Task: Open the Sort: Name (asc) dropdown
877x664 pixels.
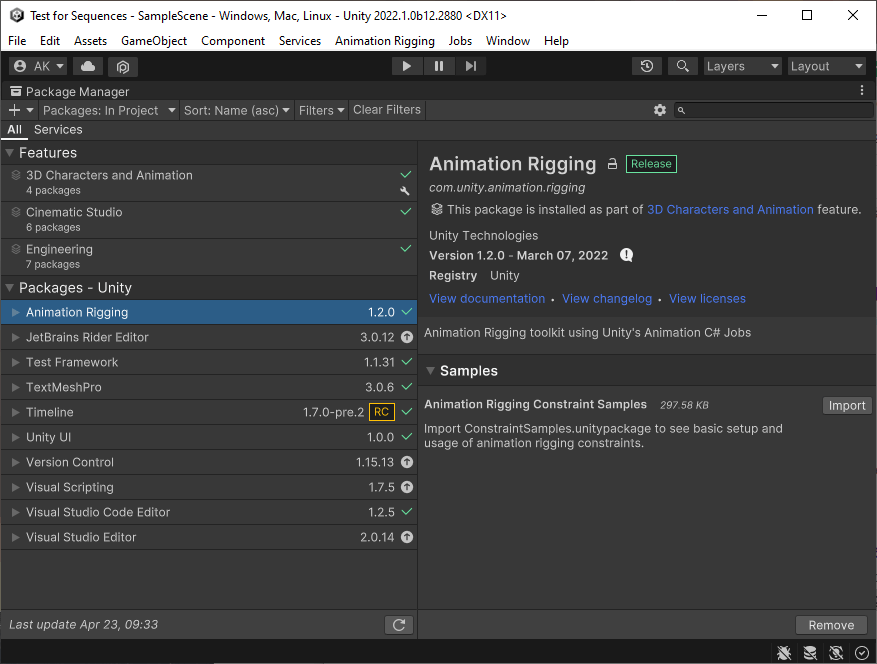Action: pos(237,110)
